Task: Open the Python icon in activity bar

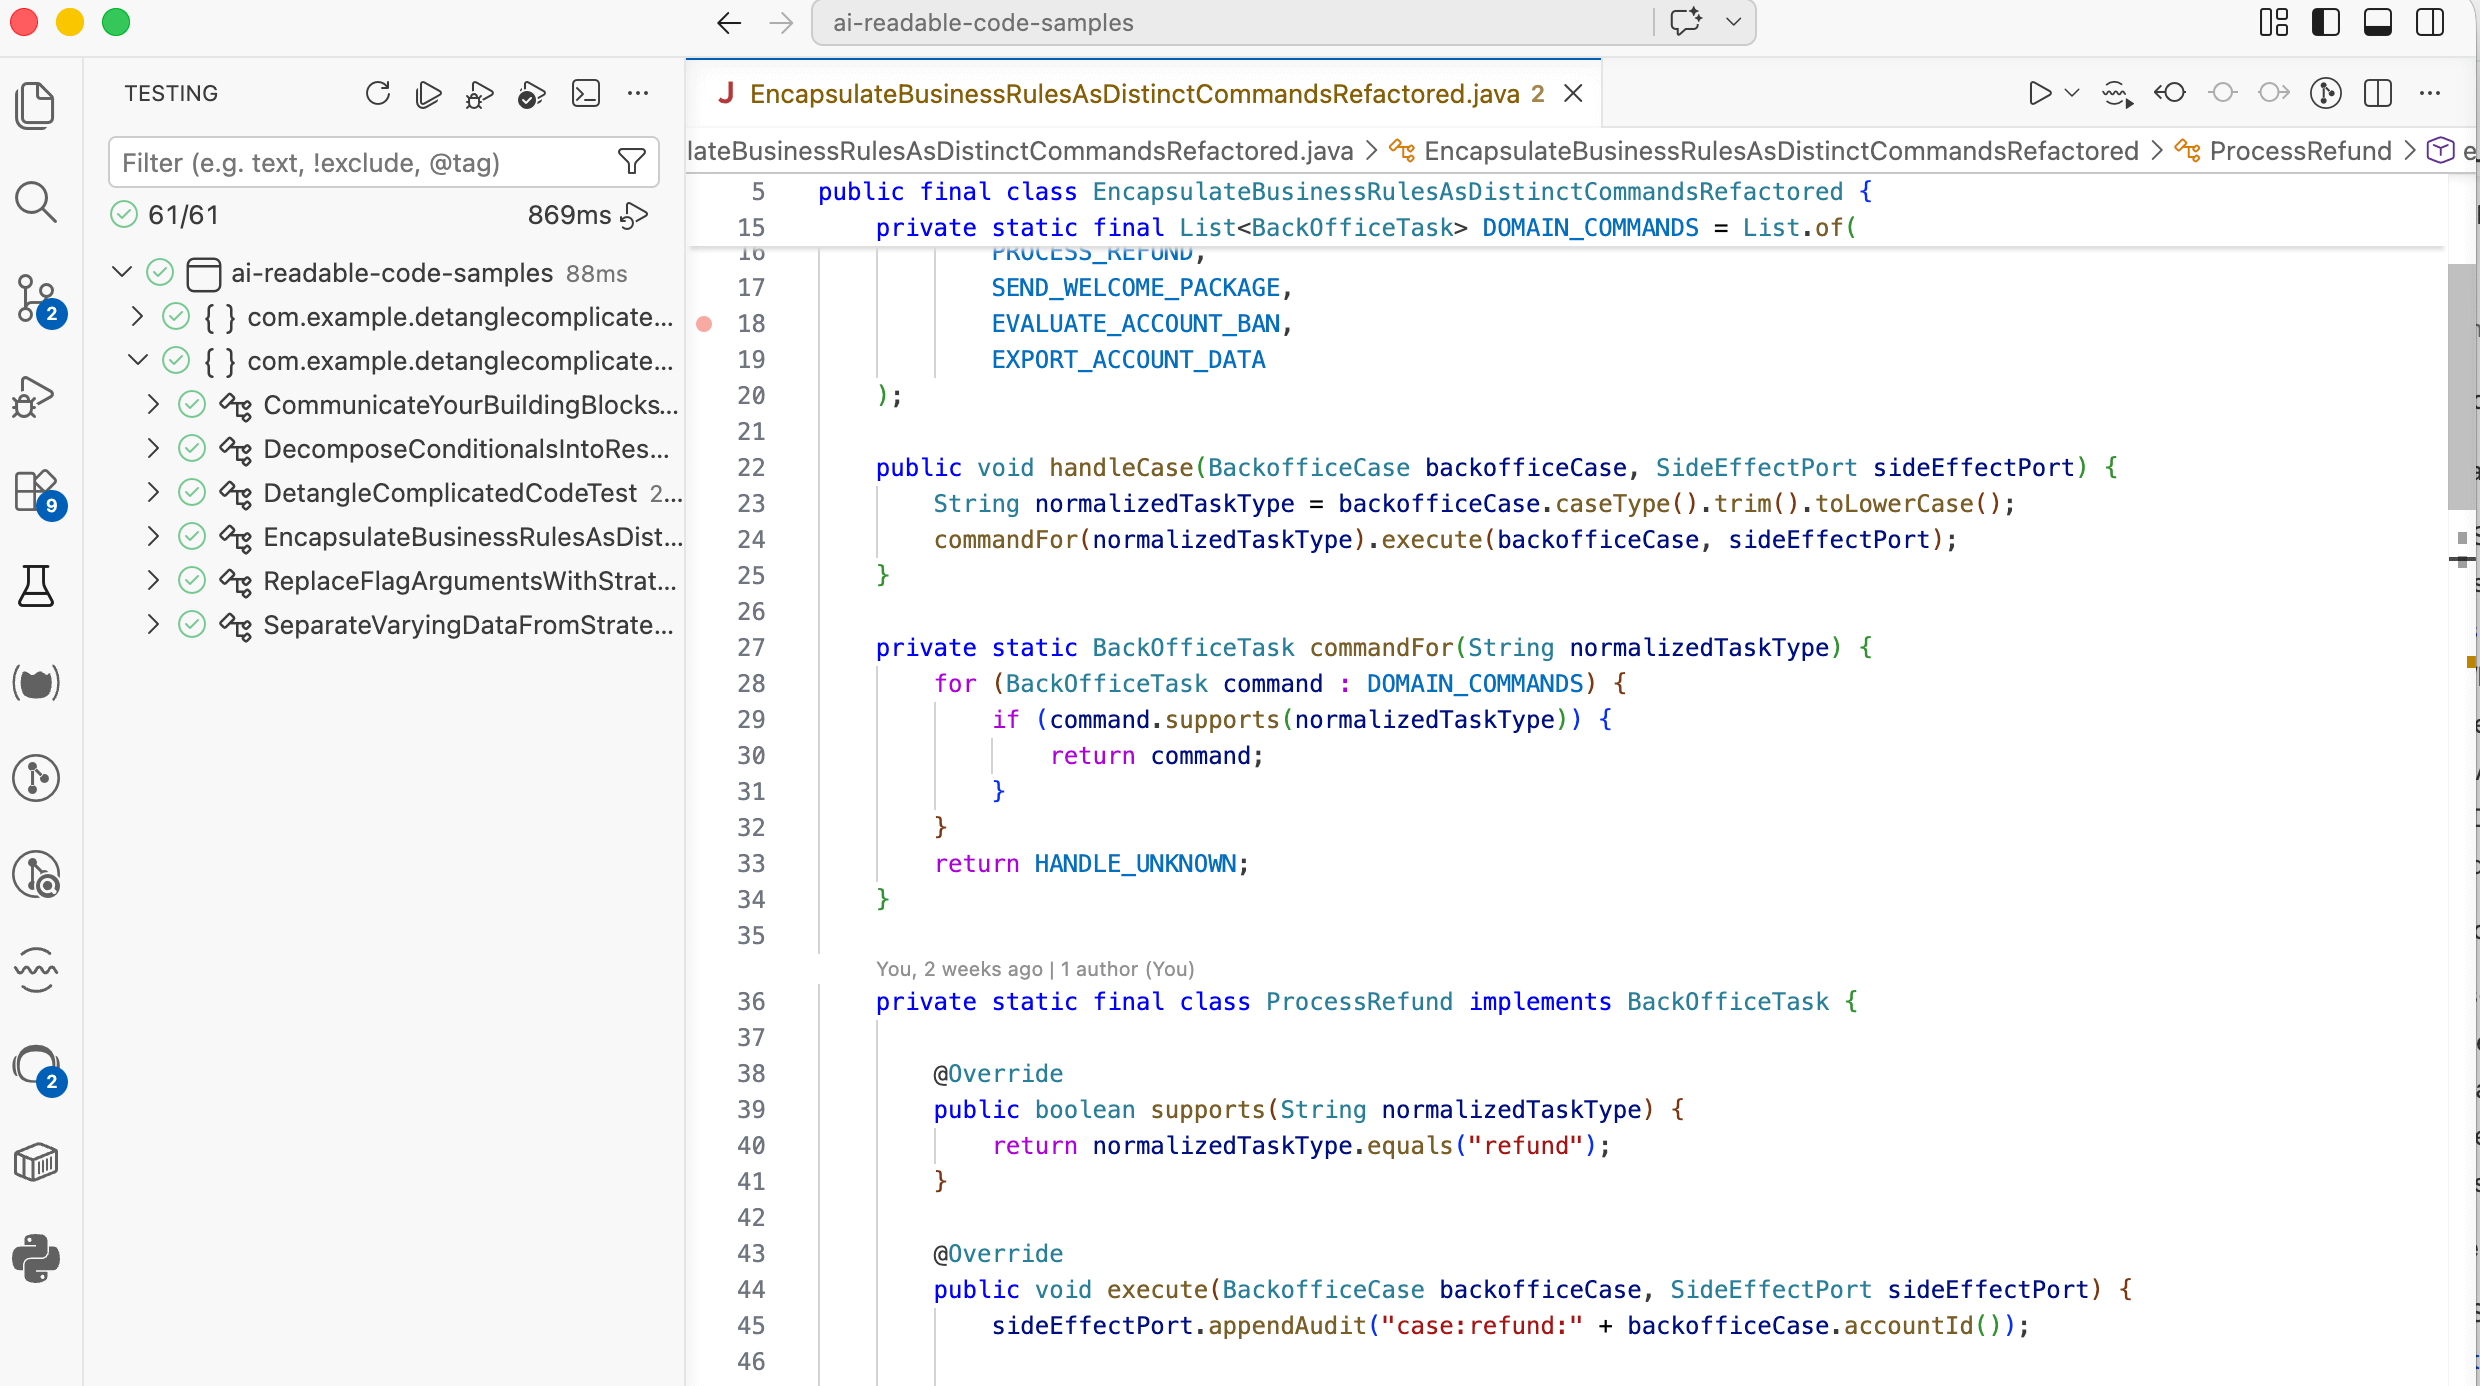Action: tap(36, 1257)
